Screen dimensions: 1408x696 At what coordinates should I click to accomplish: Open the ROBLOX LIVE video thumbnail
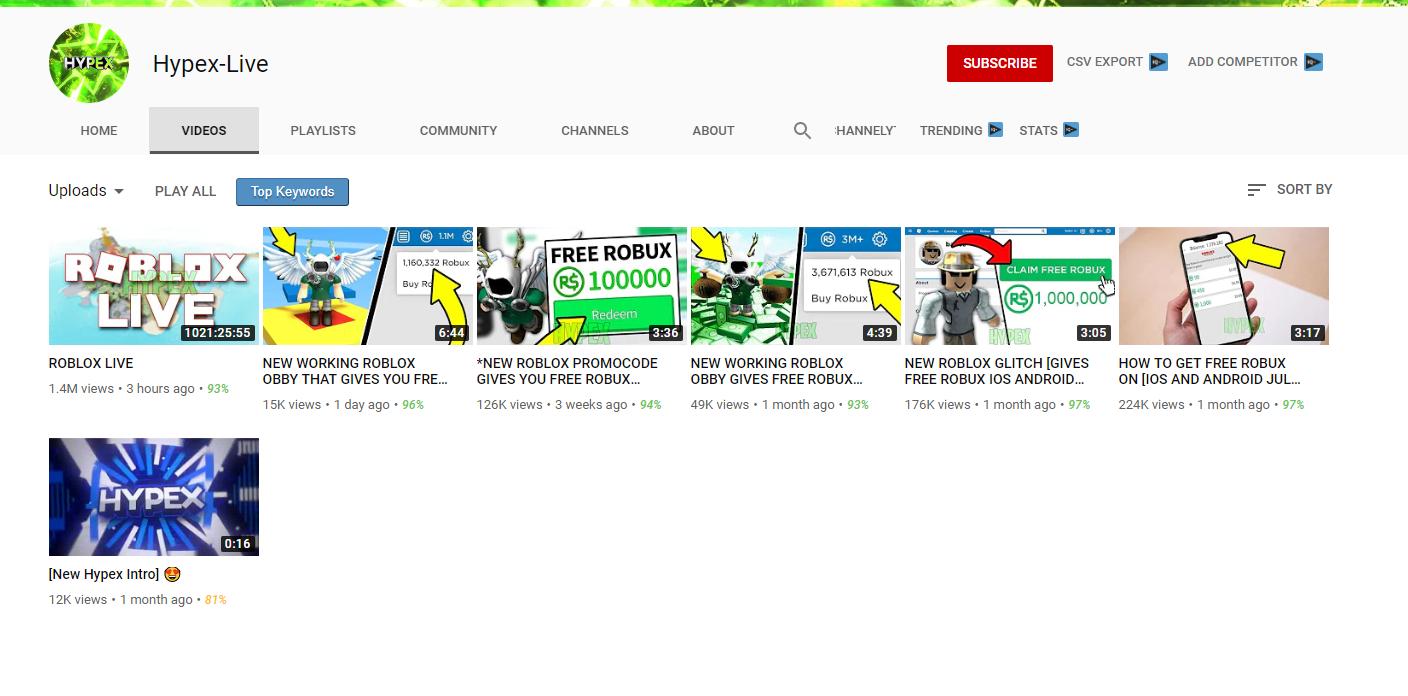154,286
